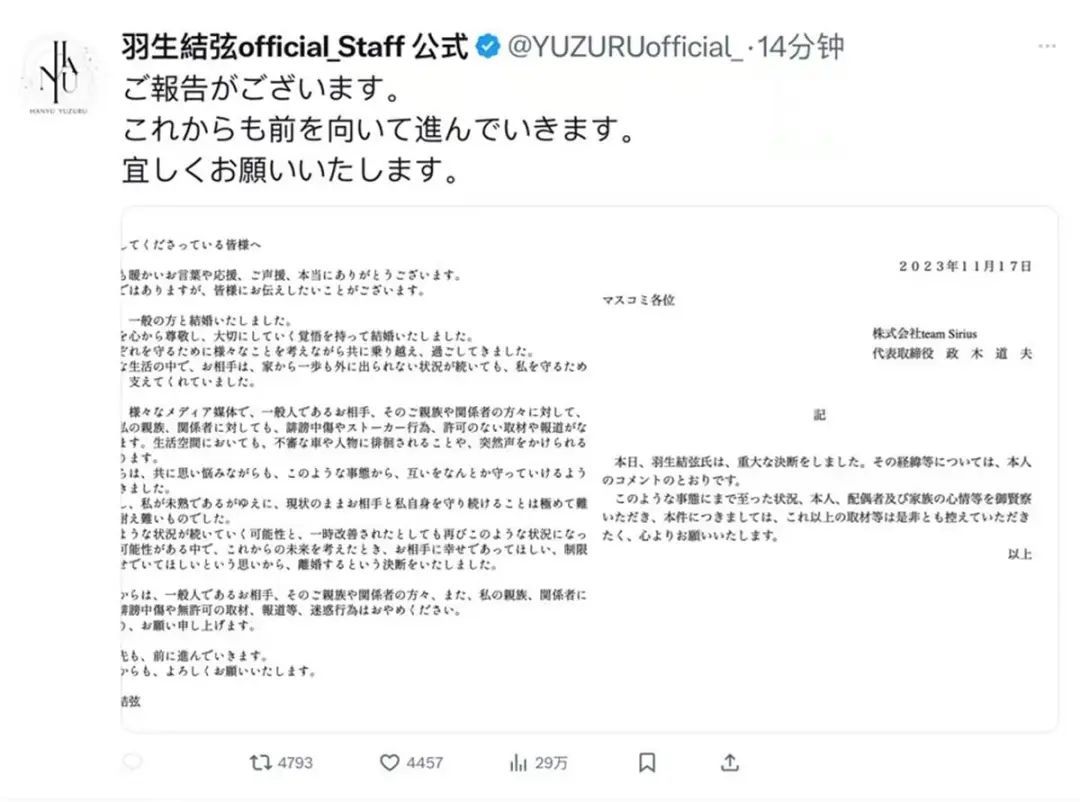Image resolution: width=1080 pixels, height=802 pixels.
Task: View the 4793 retweet count
Action: [x=295, y=763]
